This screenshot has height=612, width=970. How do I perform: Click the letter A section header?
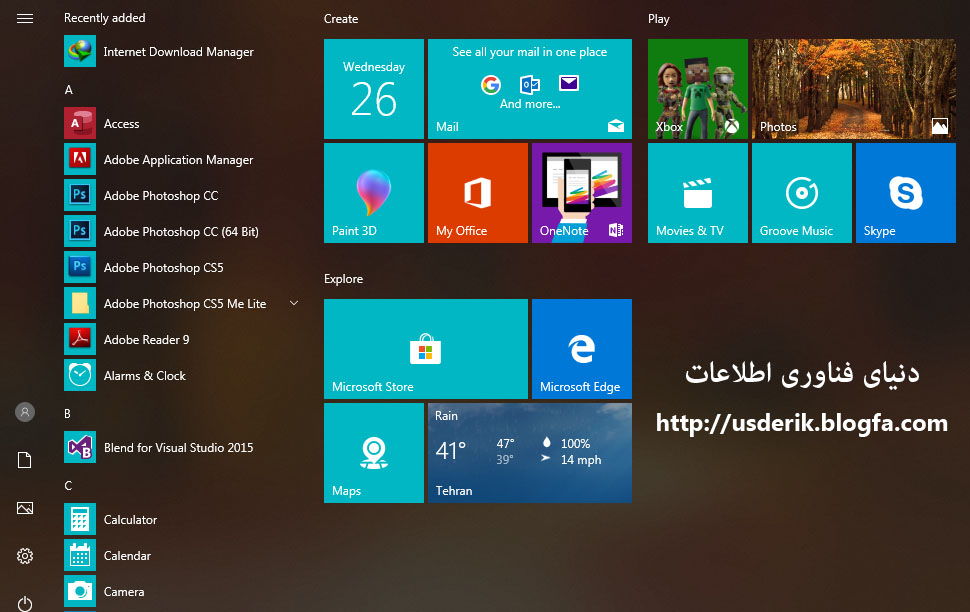point(69,90)
